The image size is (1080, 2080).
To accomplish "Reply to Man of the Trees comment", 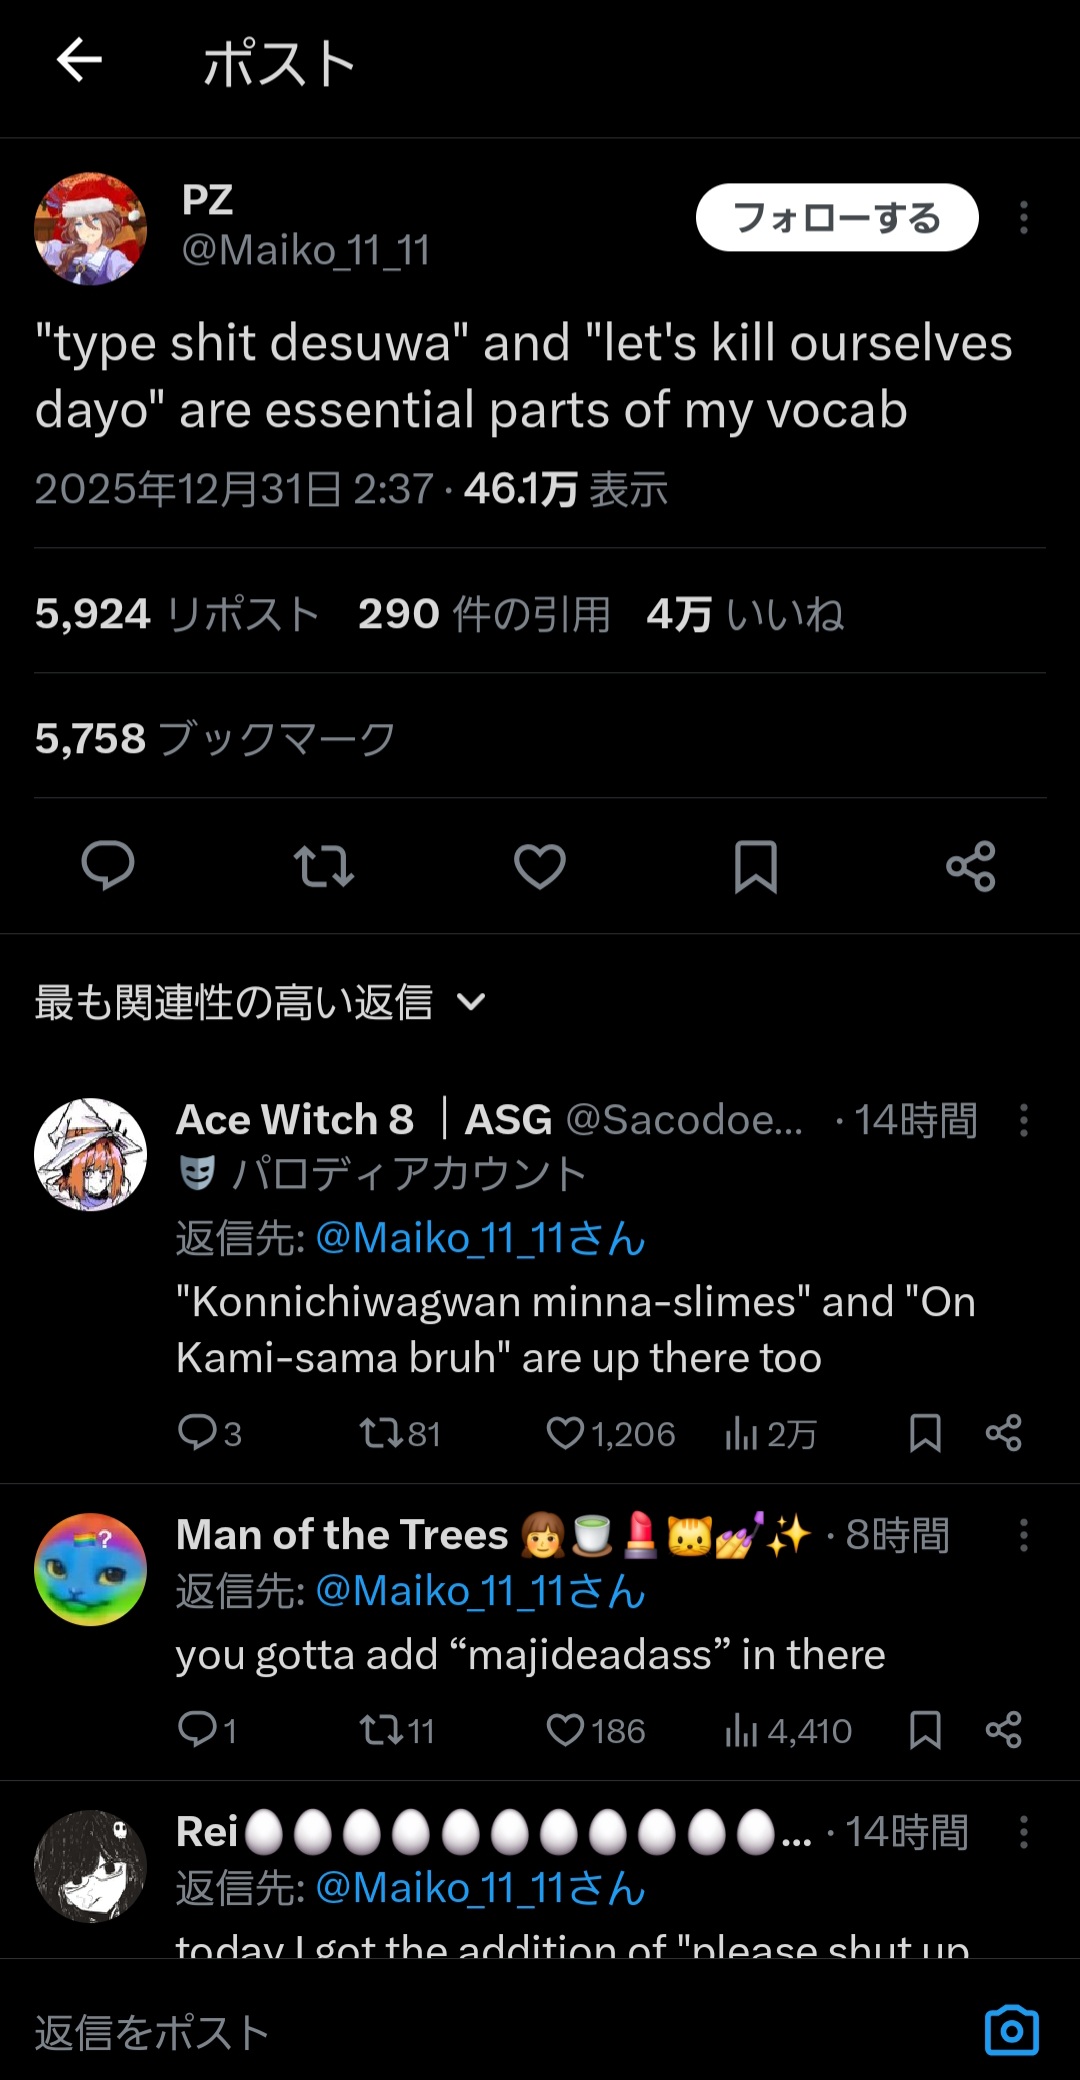I will (198, 1729).
